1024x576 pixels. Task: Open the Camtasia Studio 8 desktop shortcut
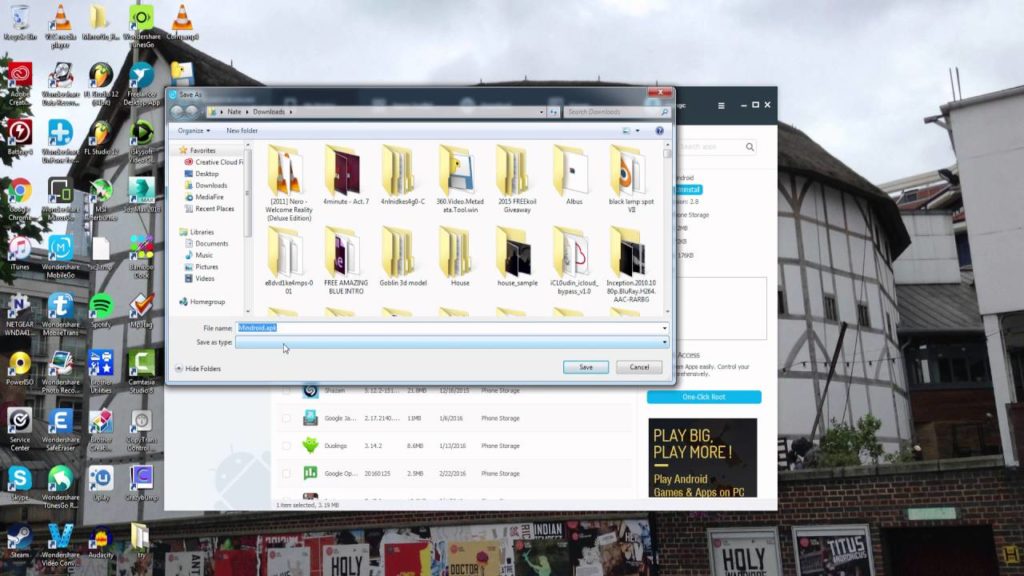(141, 372)
